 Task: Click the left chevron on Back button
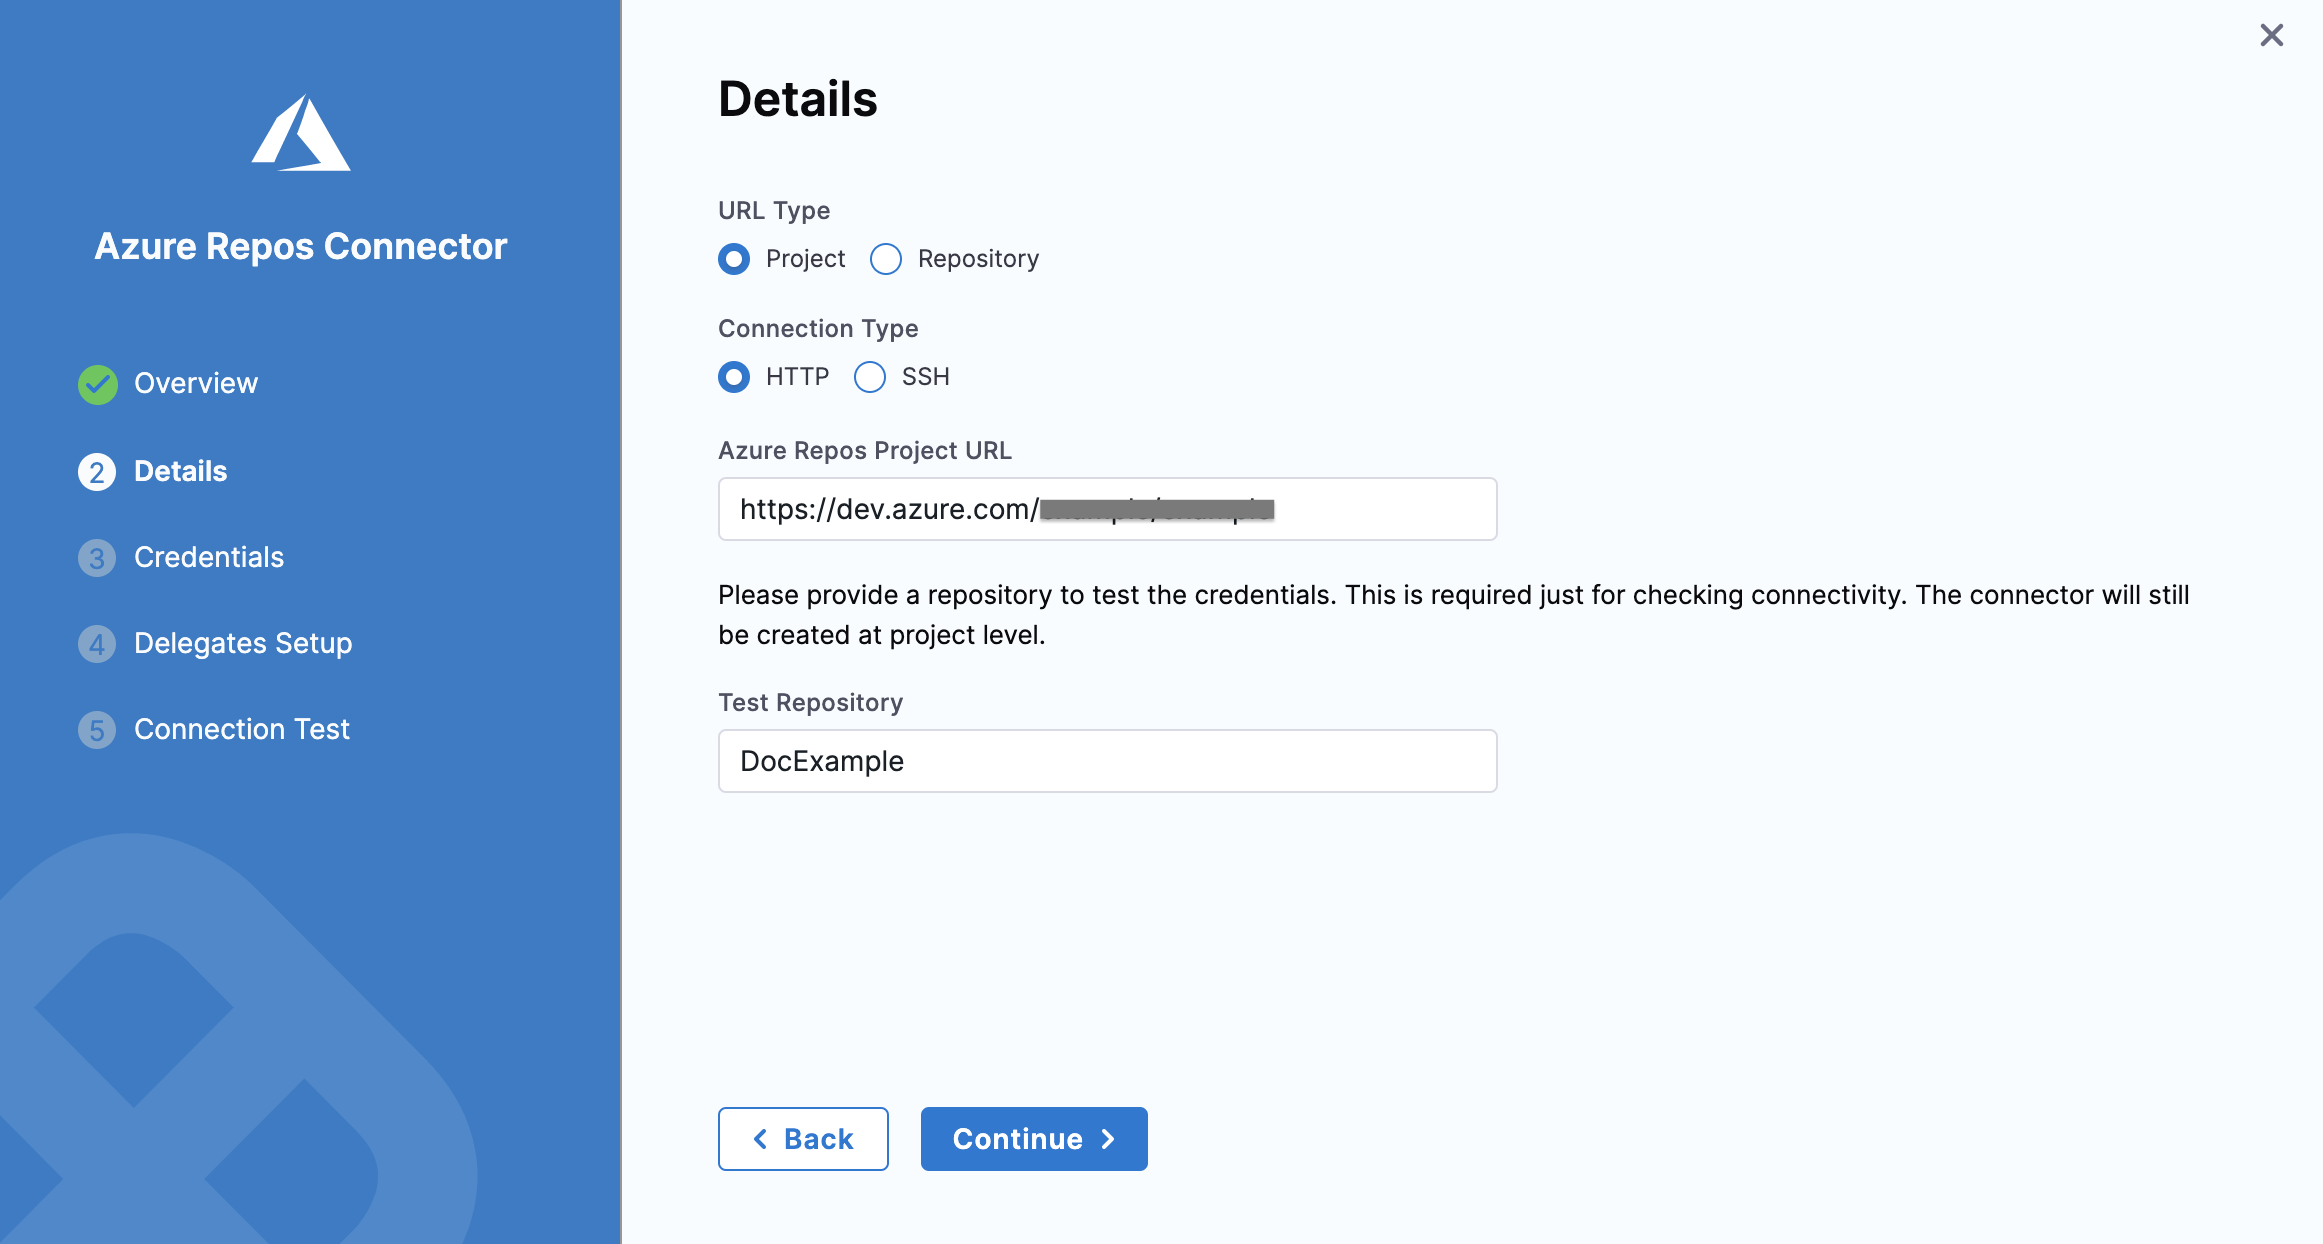(761, 1139)
